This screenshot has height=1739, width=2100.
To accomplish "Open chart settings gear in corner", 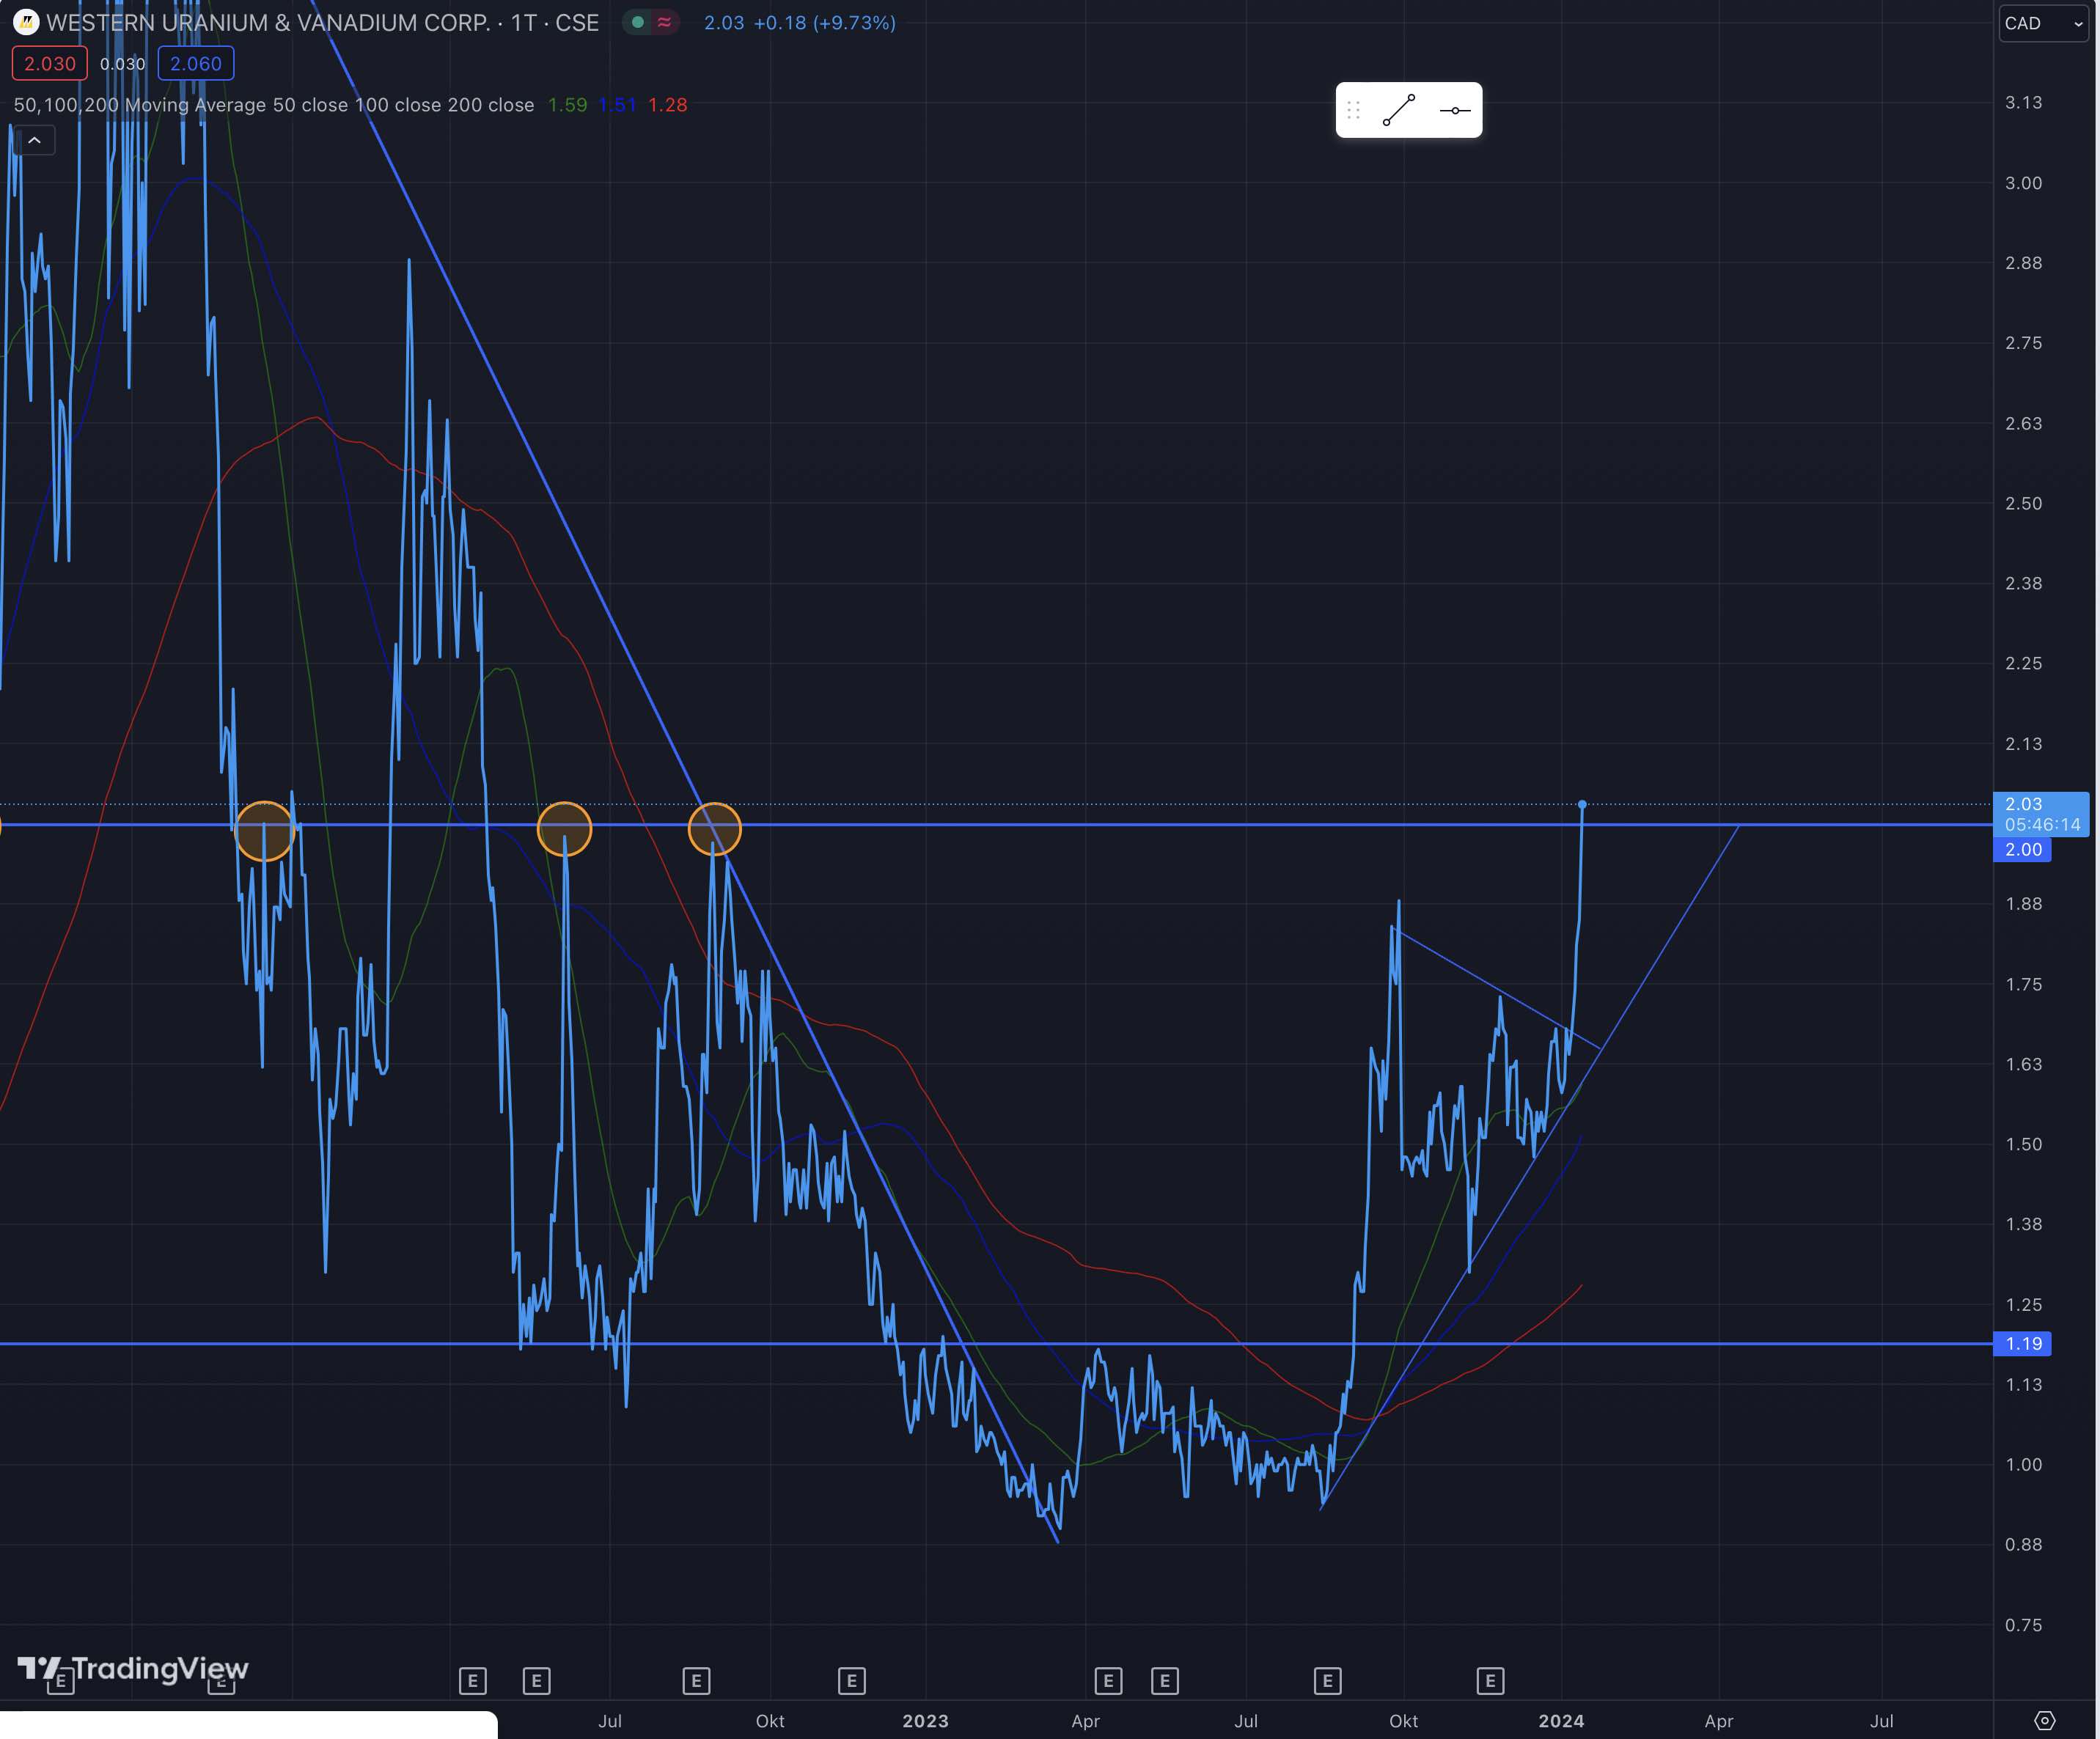I will (x=2044, y=1720).
